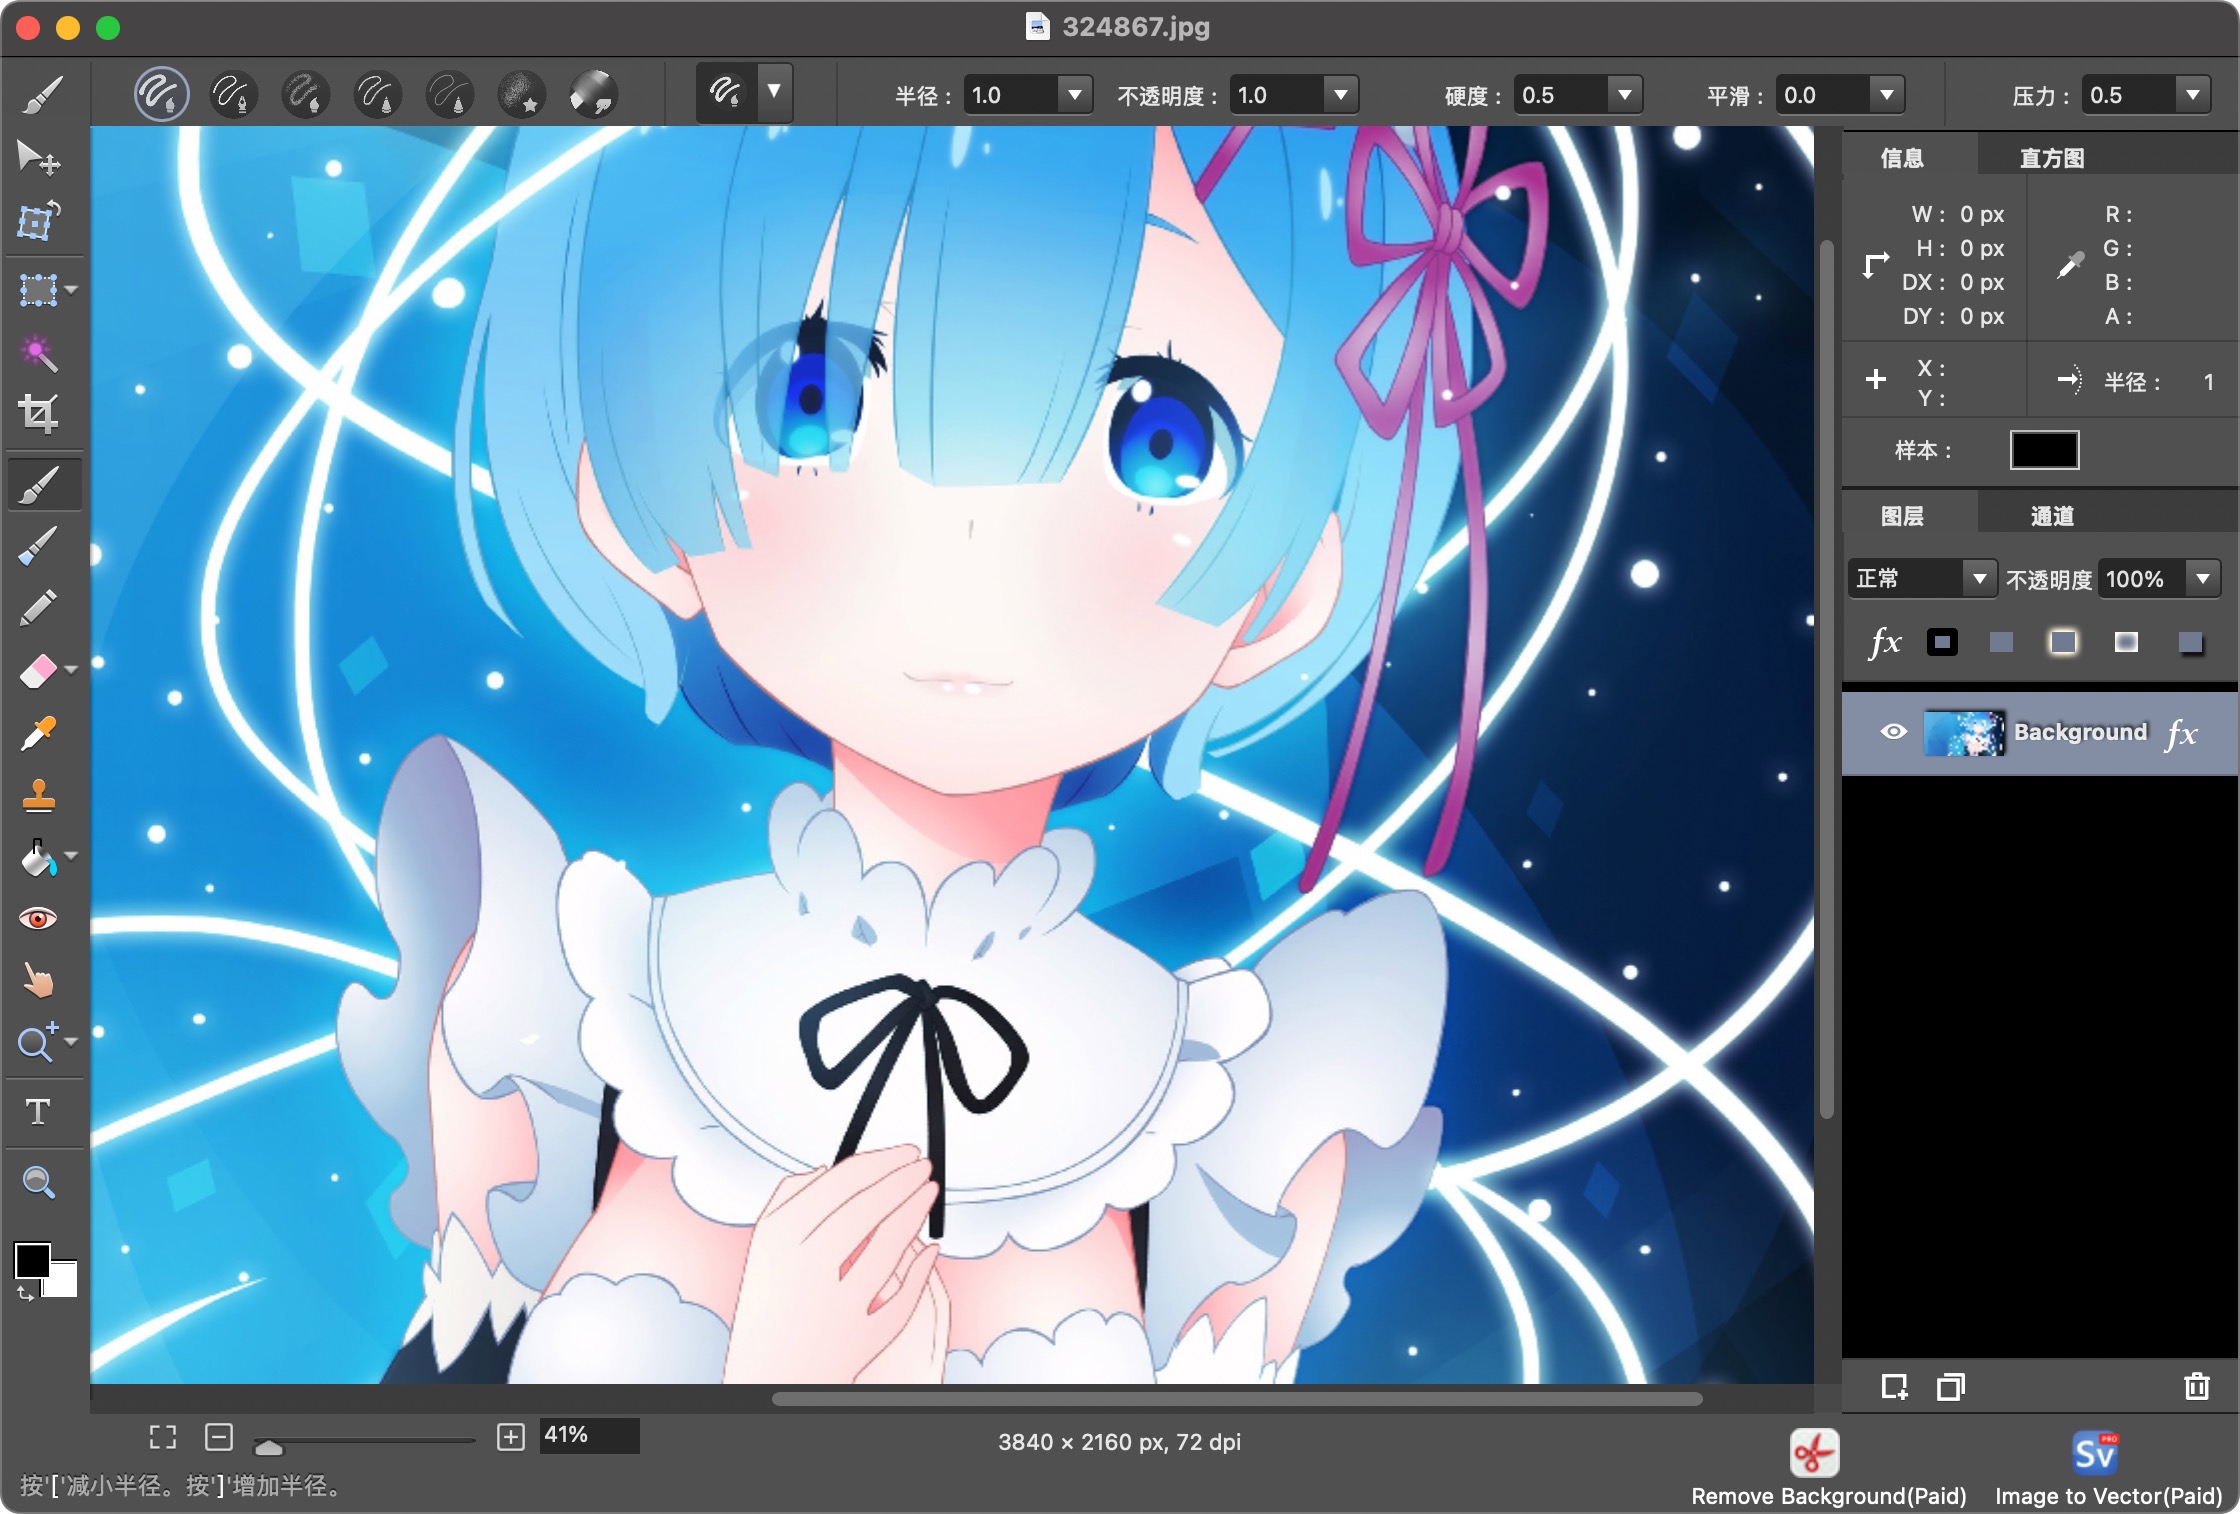Select the Clone Stamp tool
The image size is (2240, 1514).
tap(39, 795)
